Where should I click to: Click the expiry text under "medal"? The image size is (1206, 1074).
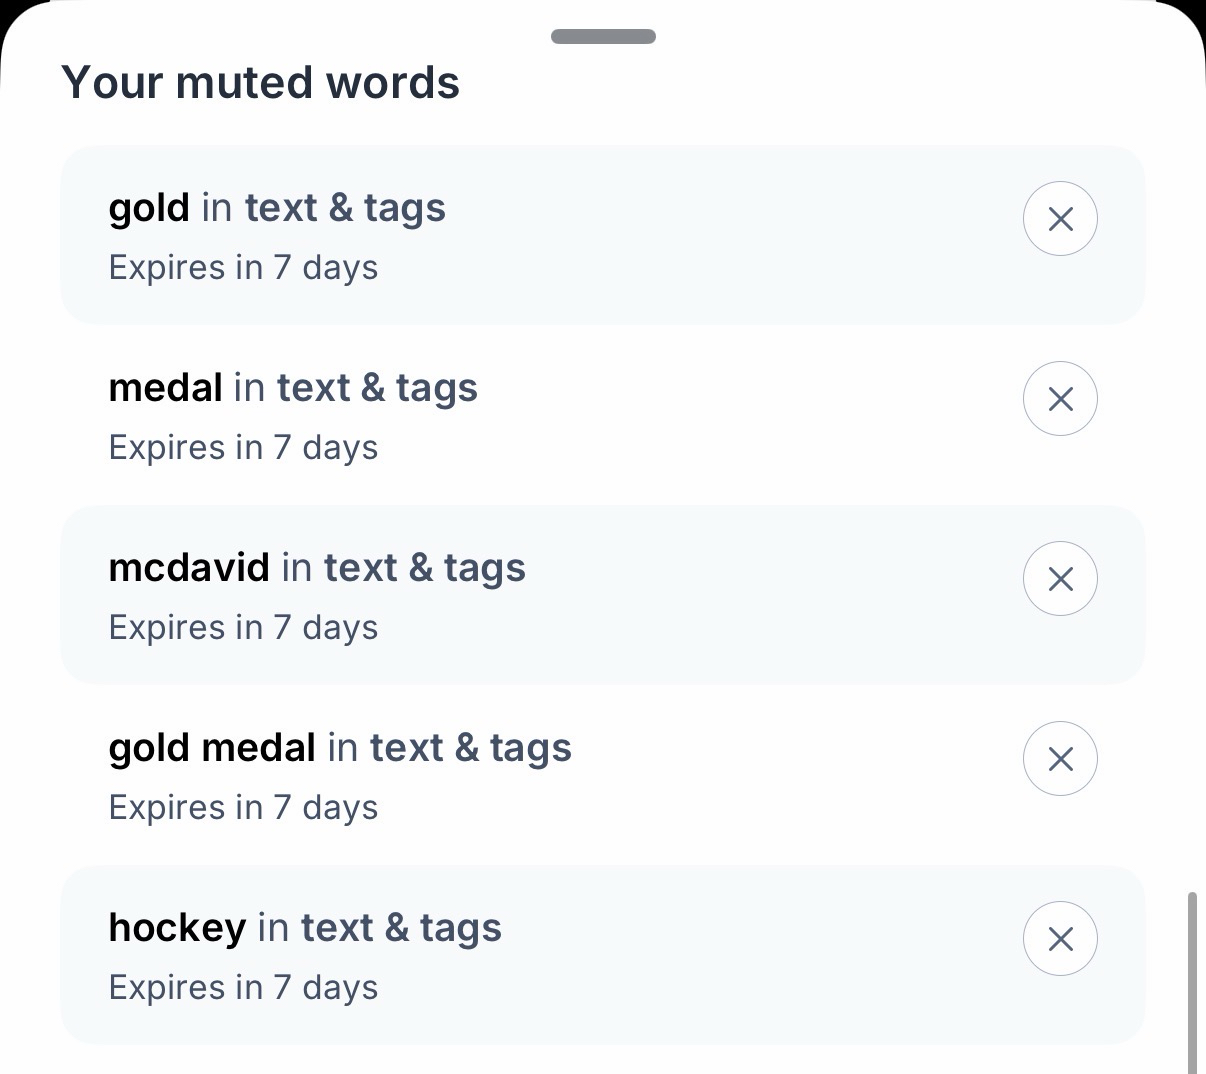(x=243, y=448)
